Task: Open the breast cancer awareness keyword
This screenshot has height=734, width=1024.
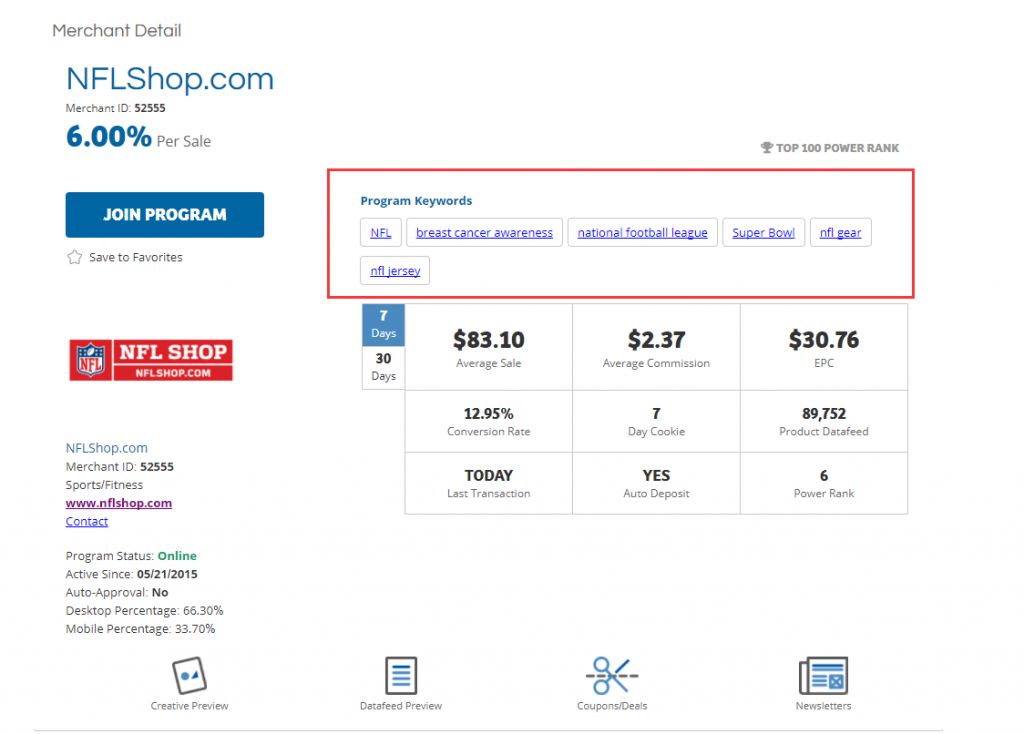Action: click(484, 232)
